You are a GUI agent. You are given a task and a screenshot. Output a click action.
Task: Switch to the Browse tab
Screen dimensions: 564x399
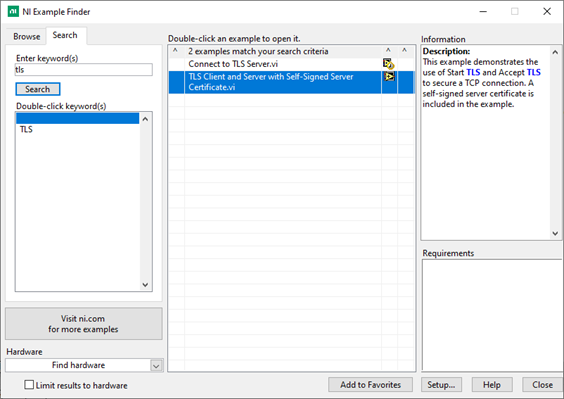point(27,36)
